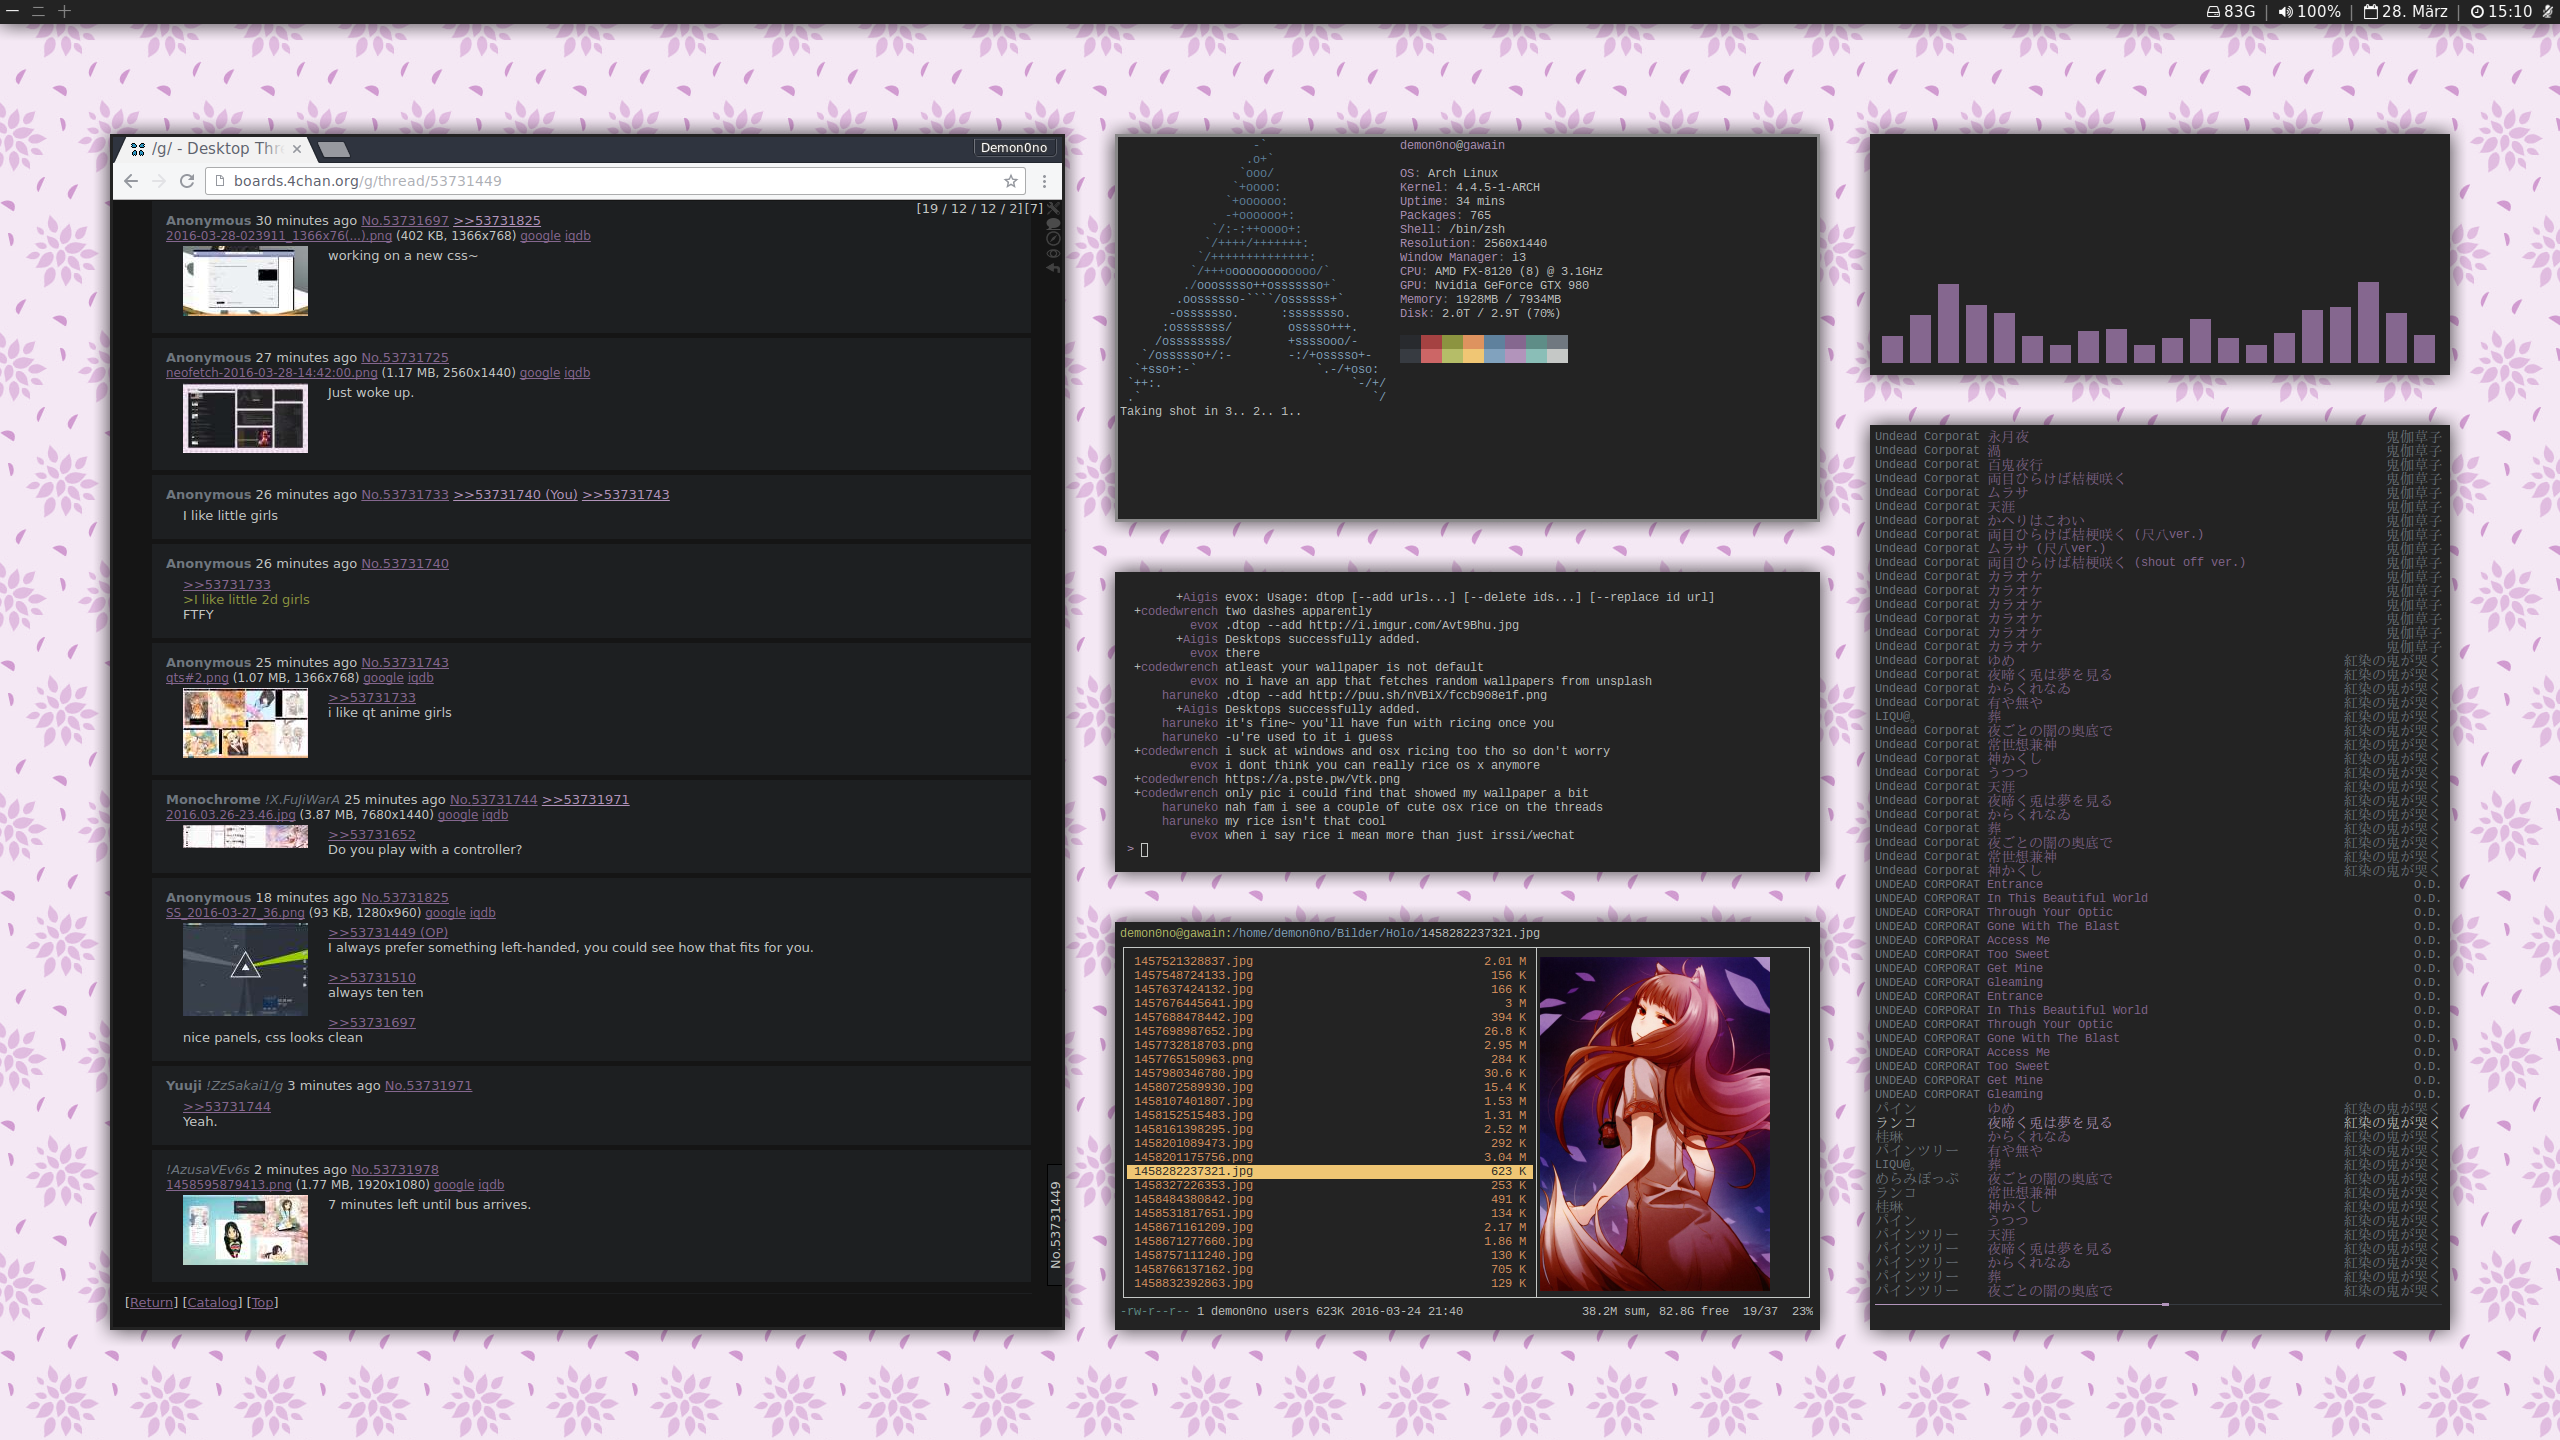Click the compass icon in the thread sidebar
This screenshot has height=1440, width=2560.
tap(1053, 238)
